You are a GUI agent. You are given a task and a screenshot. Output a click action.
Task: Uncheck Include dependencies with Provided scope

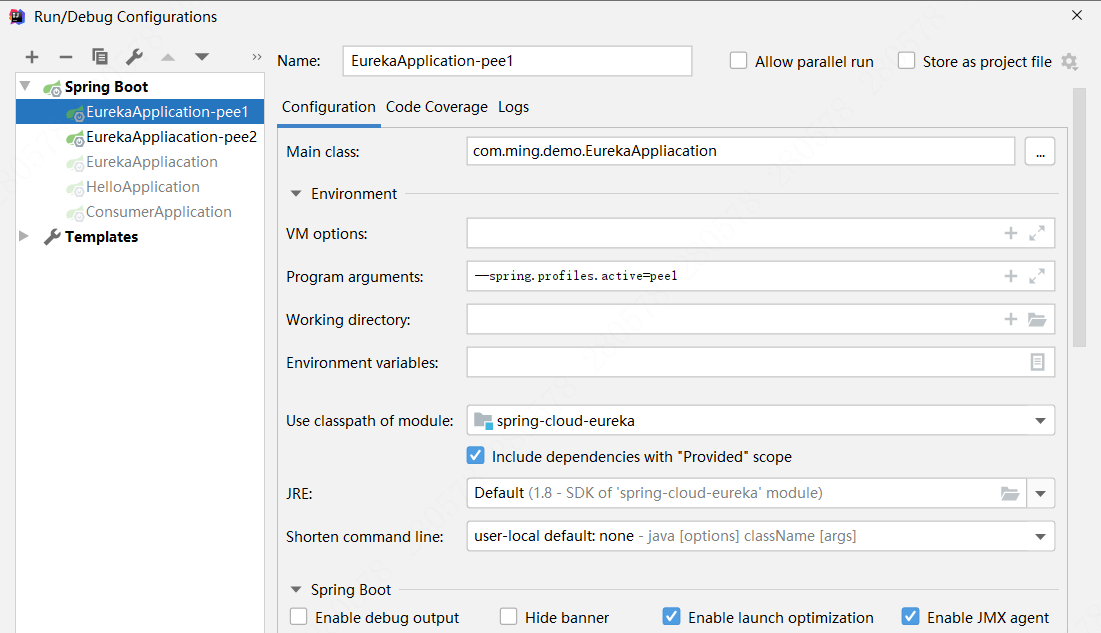click(x=475, y=456)
